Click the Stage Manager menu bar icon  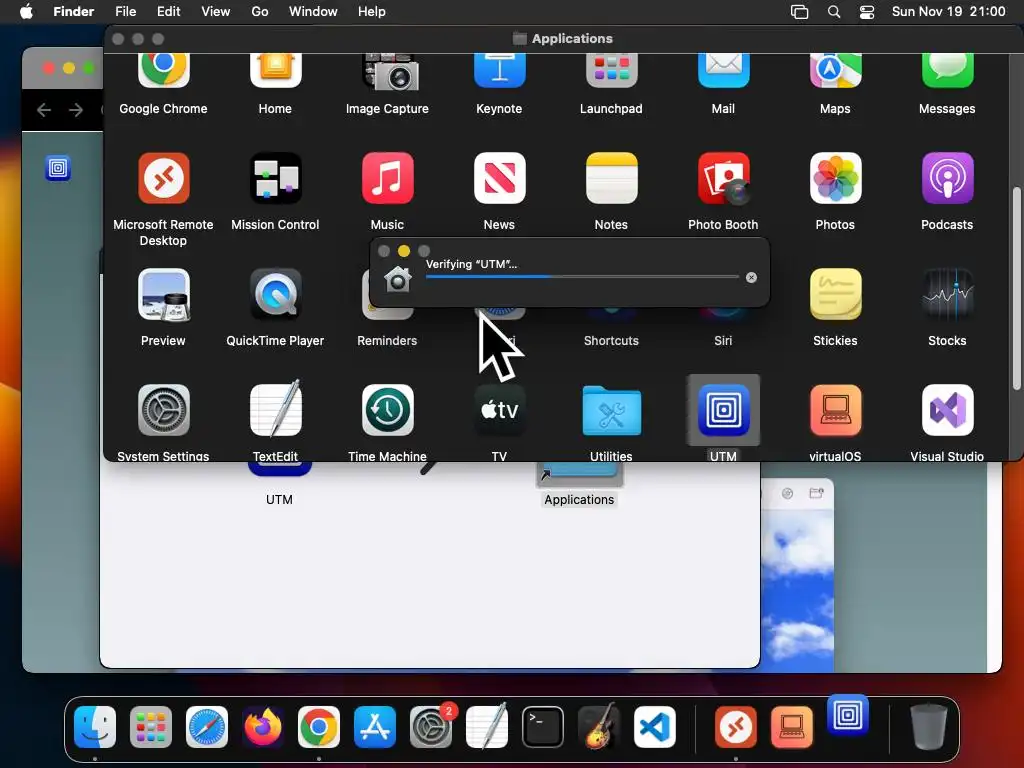tap(799, 12)
